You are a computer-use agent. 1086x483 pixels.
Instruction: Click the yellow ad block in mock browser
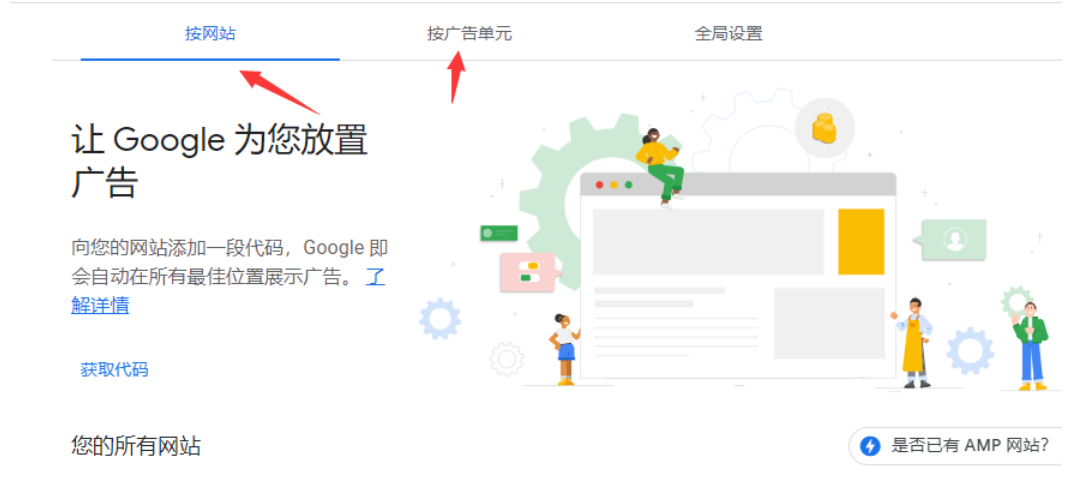tap(861, 241)
